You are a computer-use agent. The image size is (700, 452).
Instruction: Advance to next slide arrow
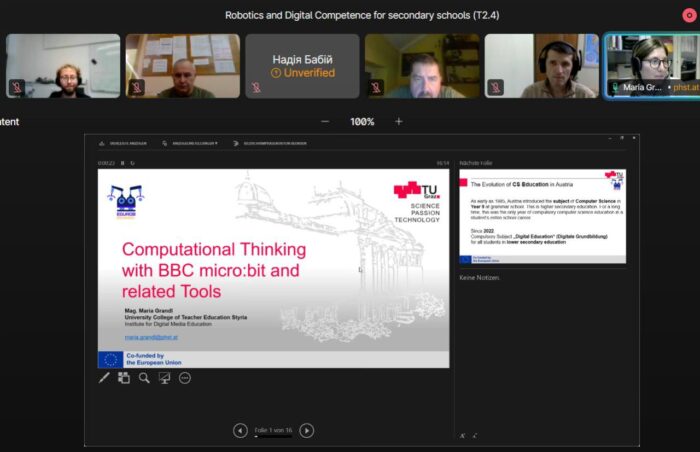(x=307, y=430)
